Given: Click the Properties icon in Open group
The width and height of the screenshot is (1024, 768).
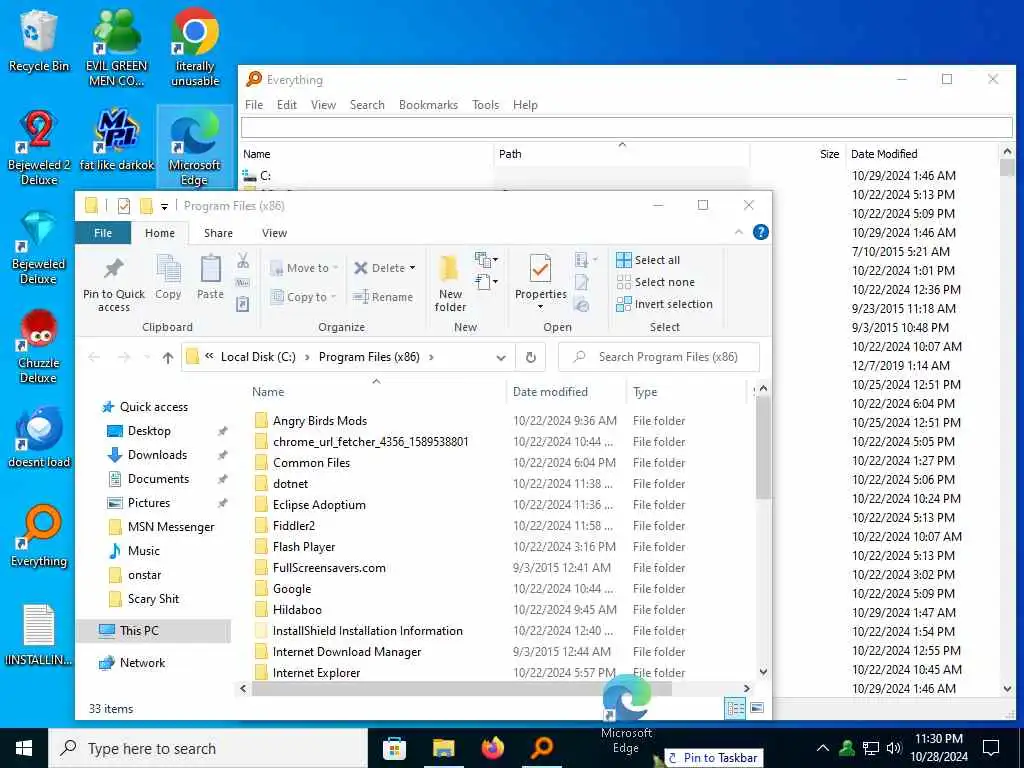Looking at the screenshot, I should pyautogui.click(x=540, y=269).
